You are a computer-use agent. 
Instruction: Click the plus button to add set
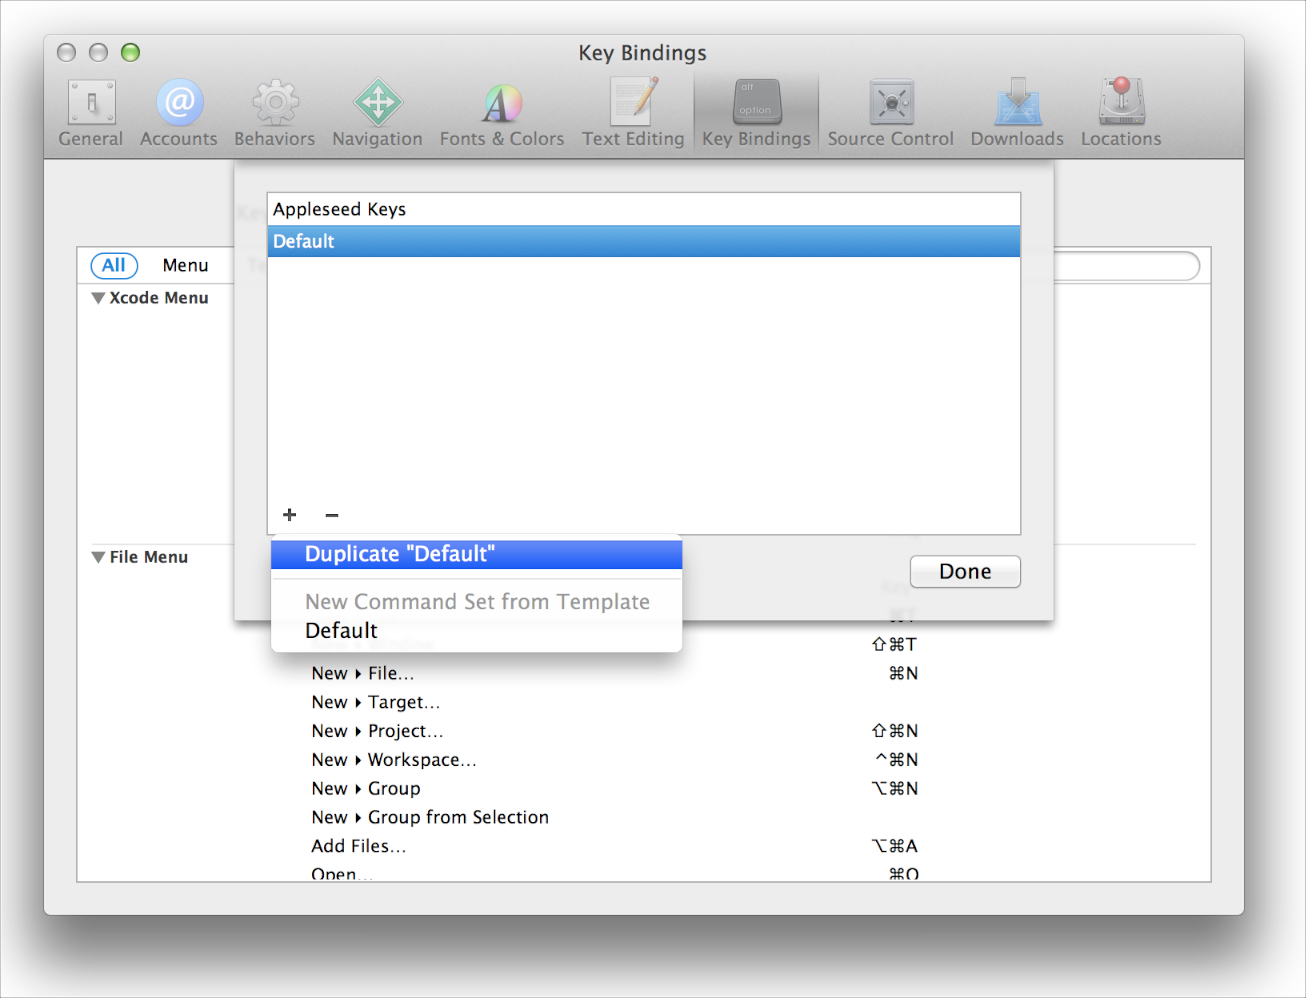pos(290,515)
